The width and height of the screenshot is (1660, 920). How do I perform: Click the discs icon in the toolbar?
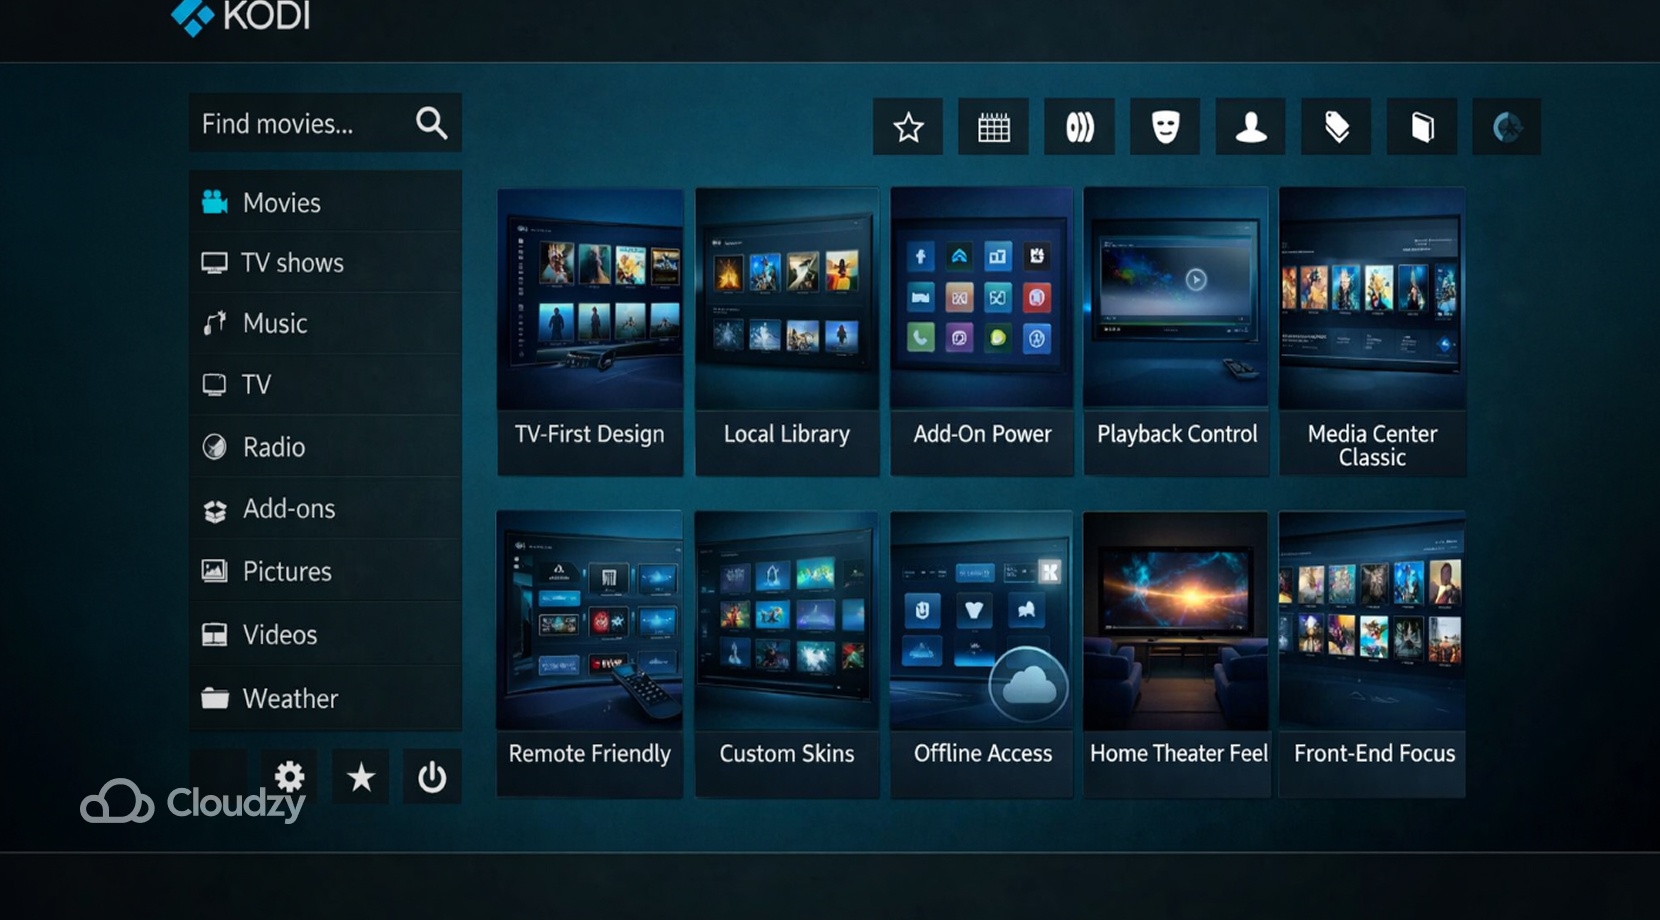tap(1079, 127)
